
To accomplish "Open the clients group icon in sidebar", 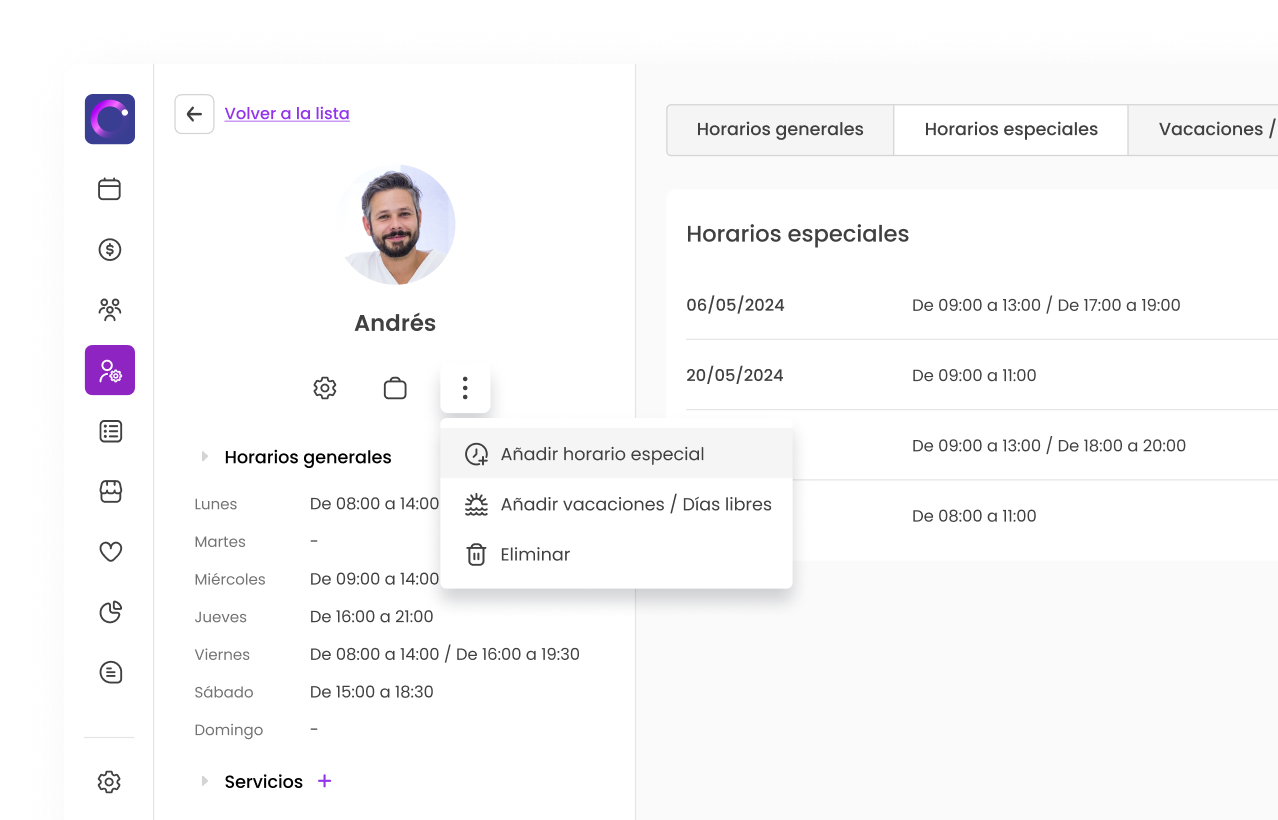I will [x=110, y=309].
